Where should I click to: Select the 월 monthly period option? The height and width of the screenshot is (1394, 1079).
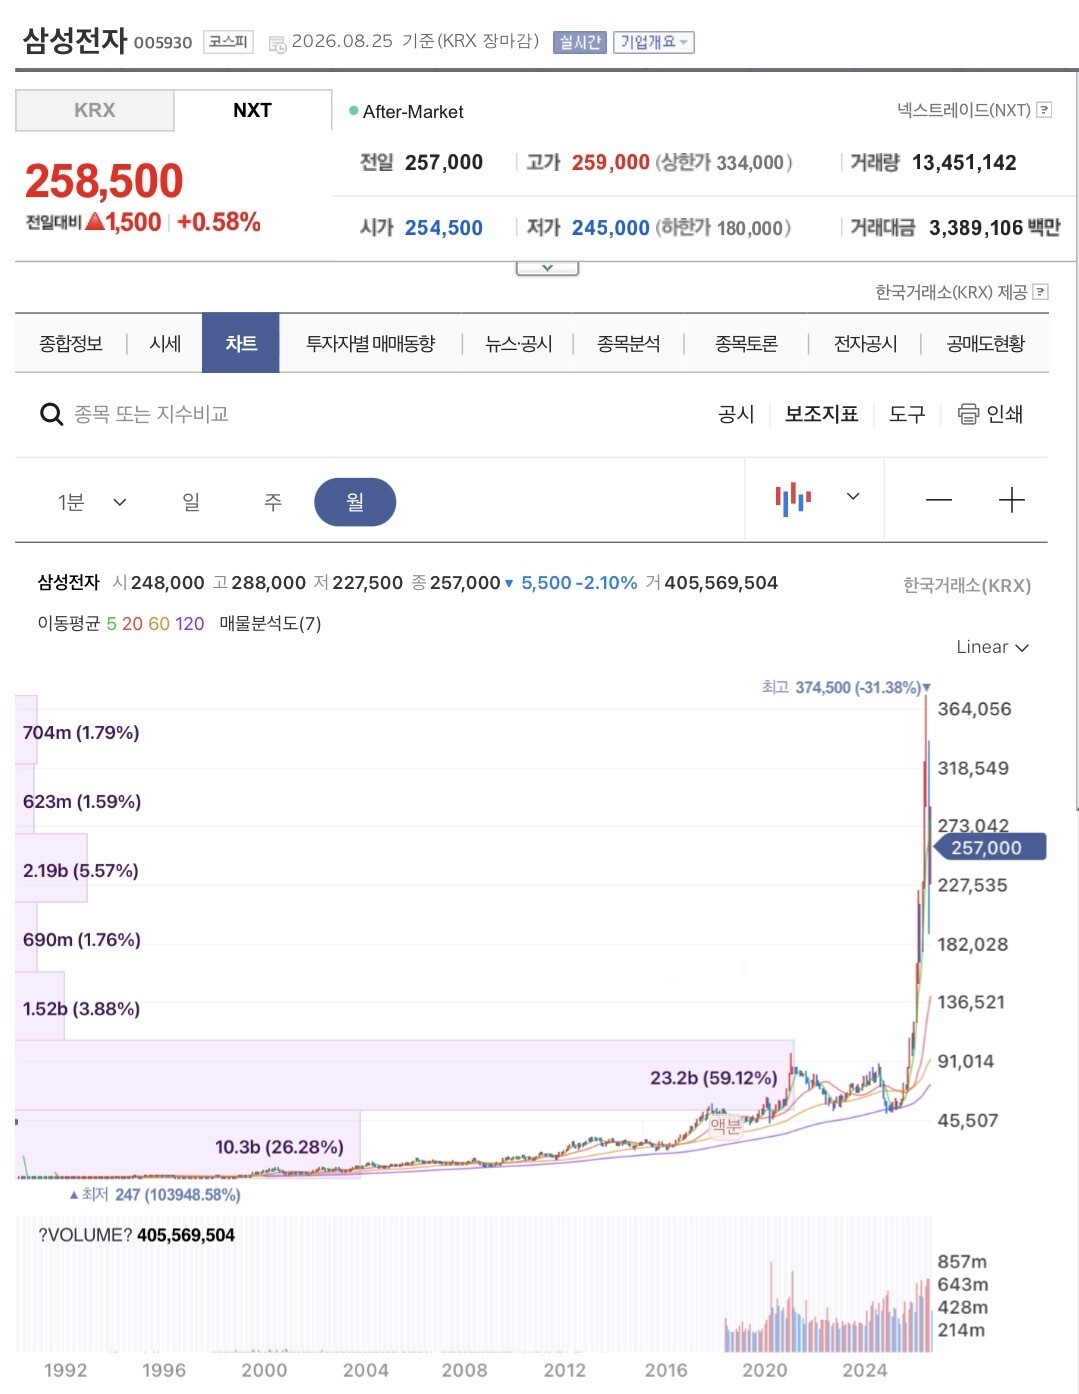355,502
